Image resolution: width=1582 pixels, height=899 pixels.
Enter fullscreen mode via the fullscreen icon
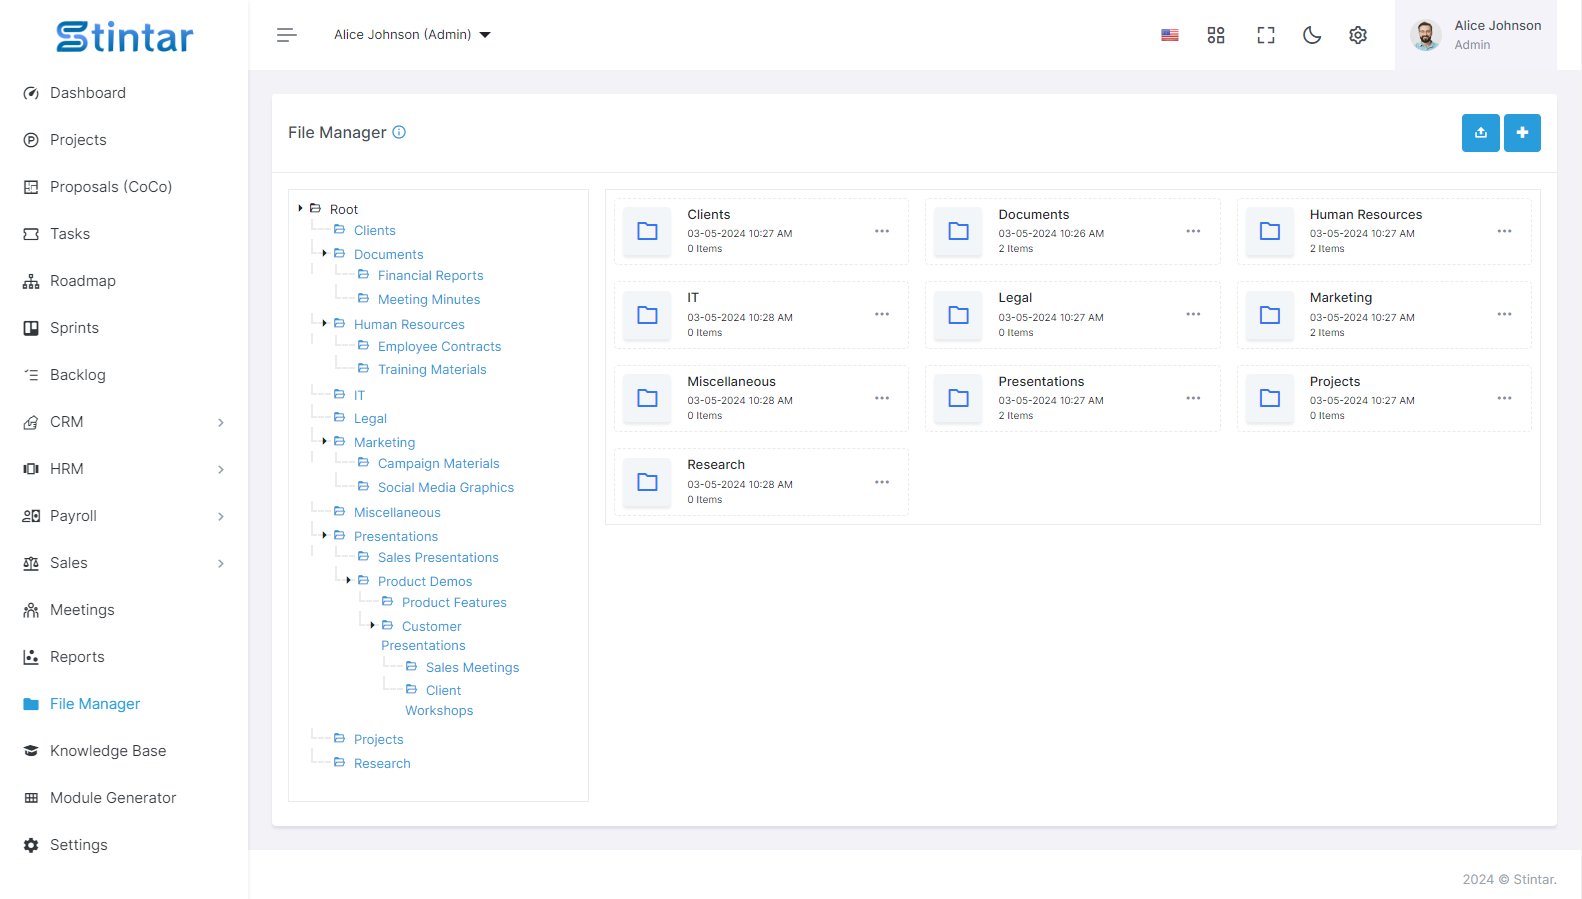[1266, 35]
